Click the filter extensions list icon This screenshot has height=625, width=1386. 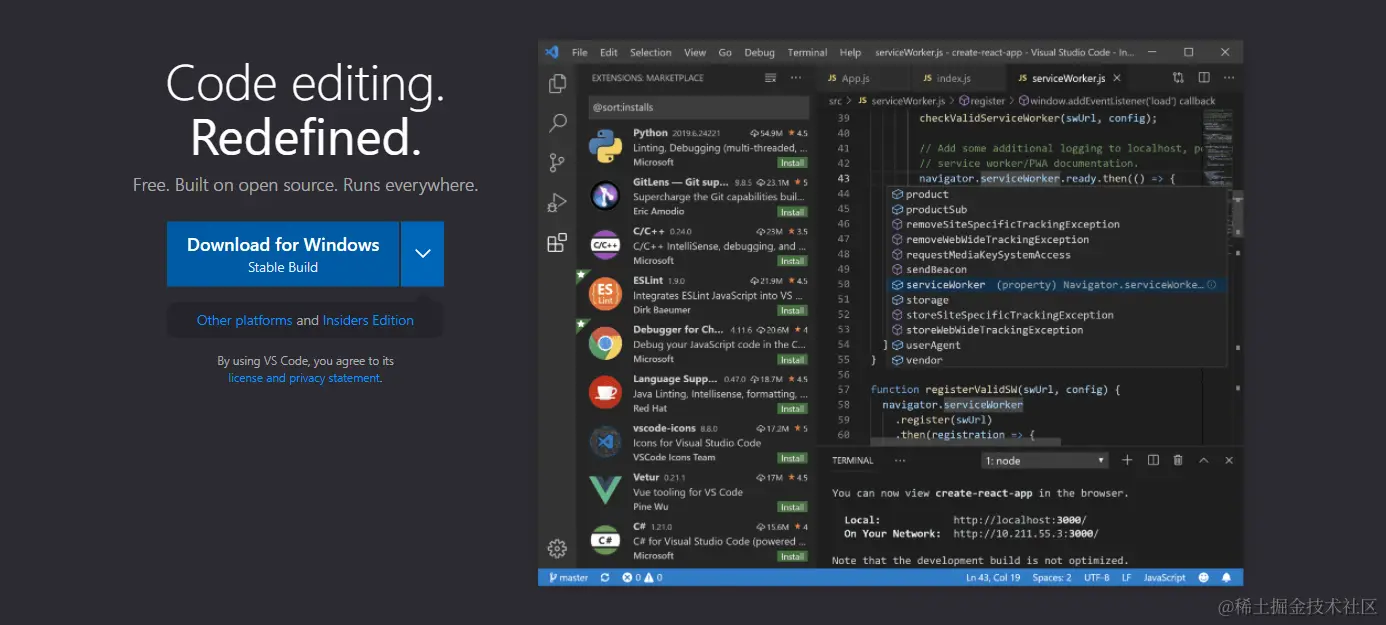pos(770,78)
